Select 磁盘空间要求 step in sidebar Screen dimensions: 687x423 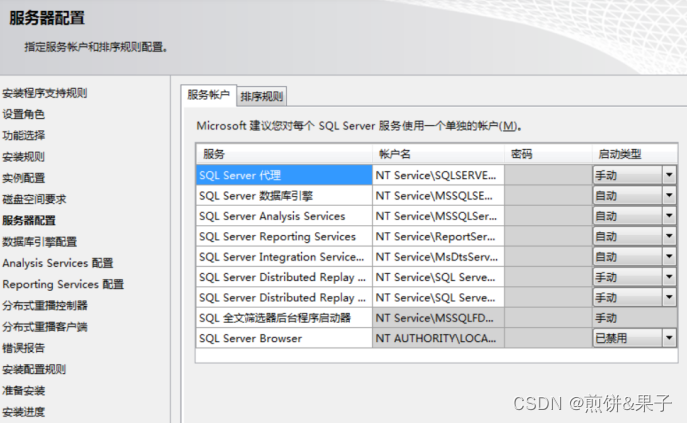tap(34, 199)
